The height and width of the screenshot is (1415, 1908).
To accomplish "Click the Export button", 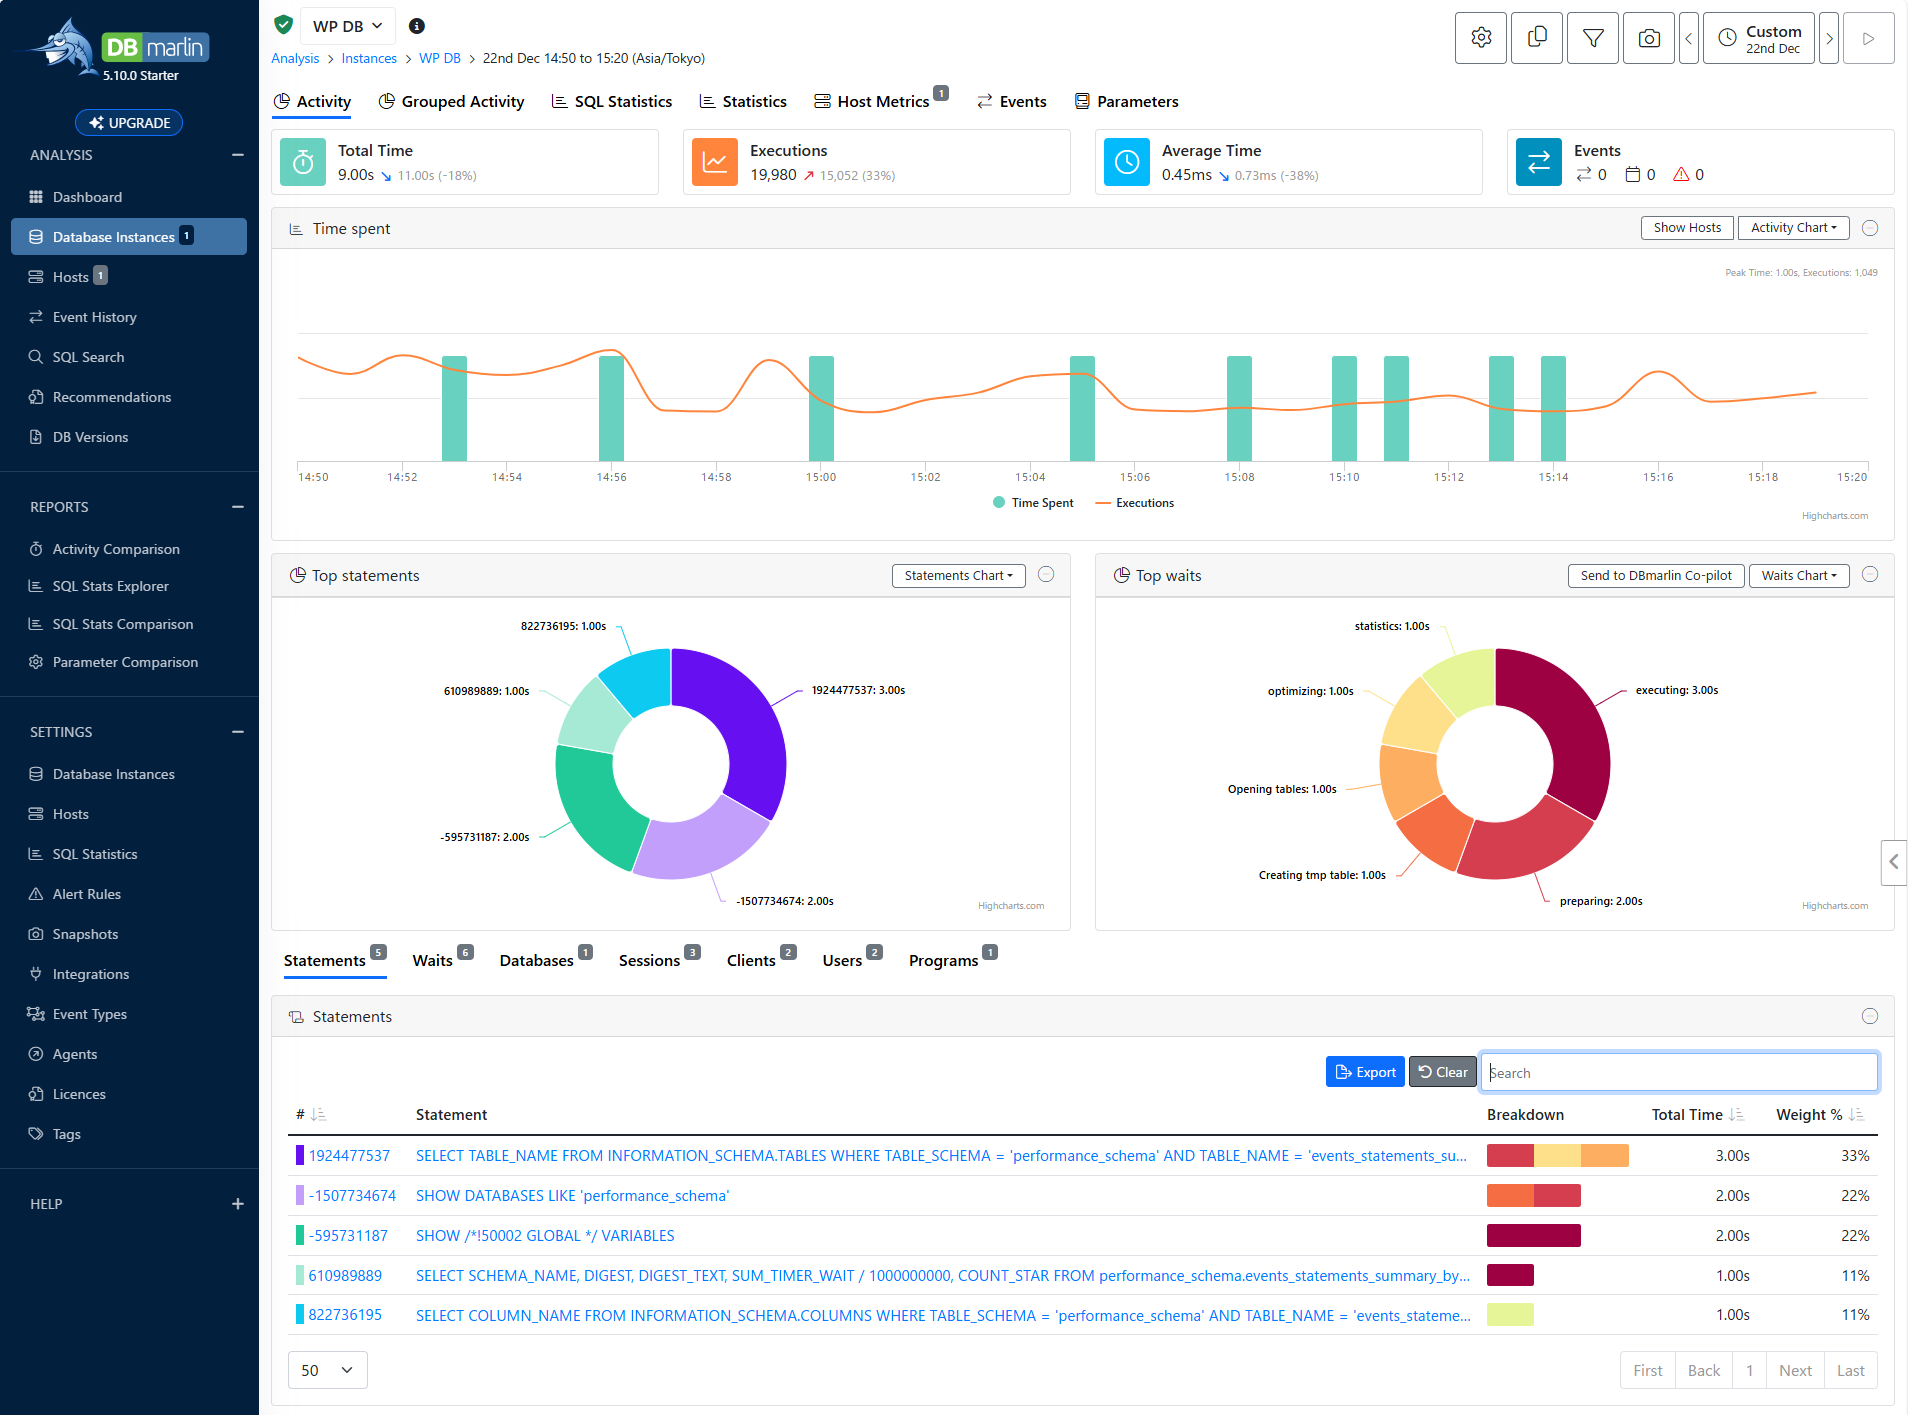I will tap(1365, 1072).
